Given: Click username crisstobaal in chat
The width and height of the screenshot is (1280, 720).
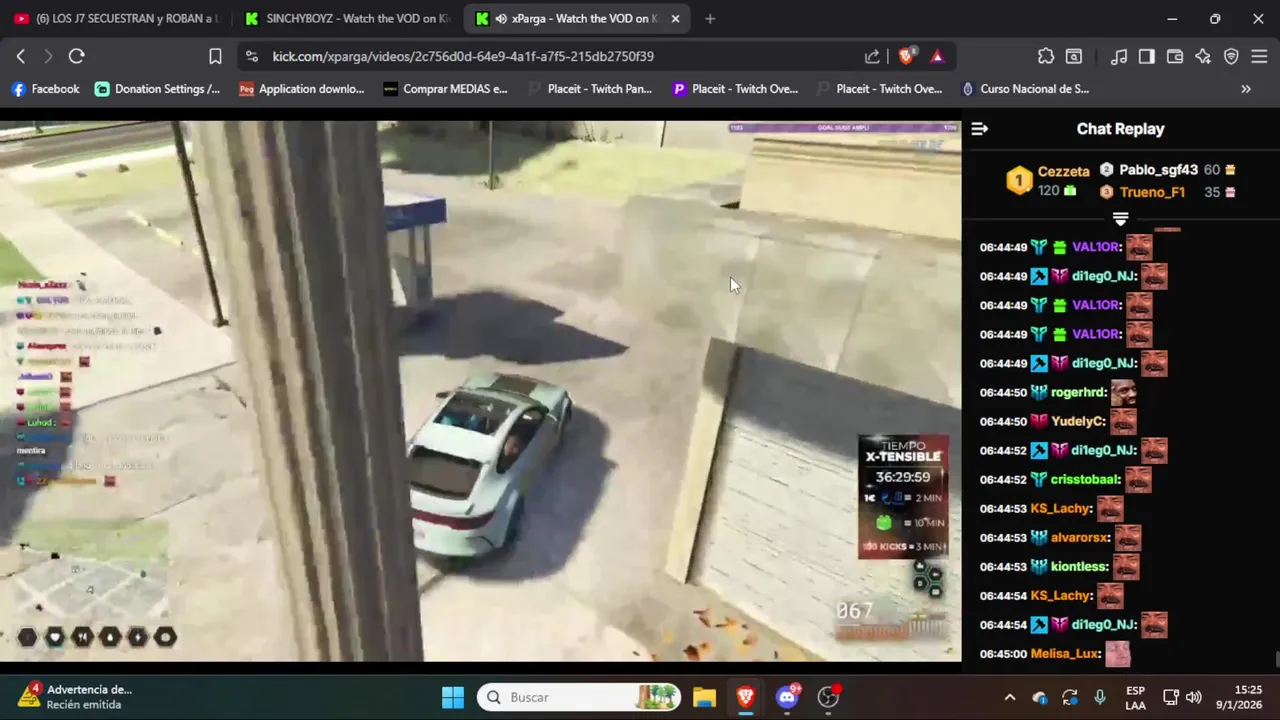Looking at the screenshot, I should [x=1086, y=479].
